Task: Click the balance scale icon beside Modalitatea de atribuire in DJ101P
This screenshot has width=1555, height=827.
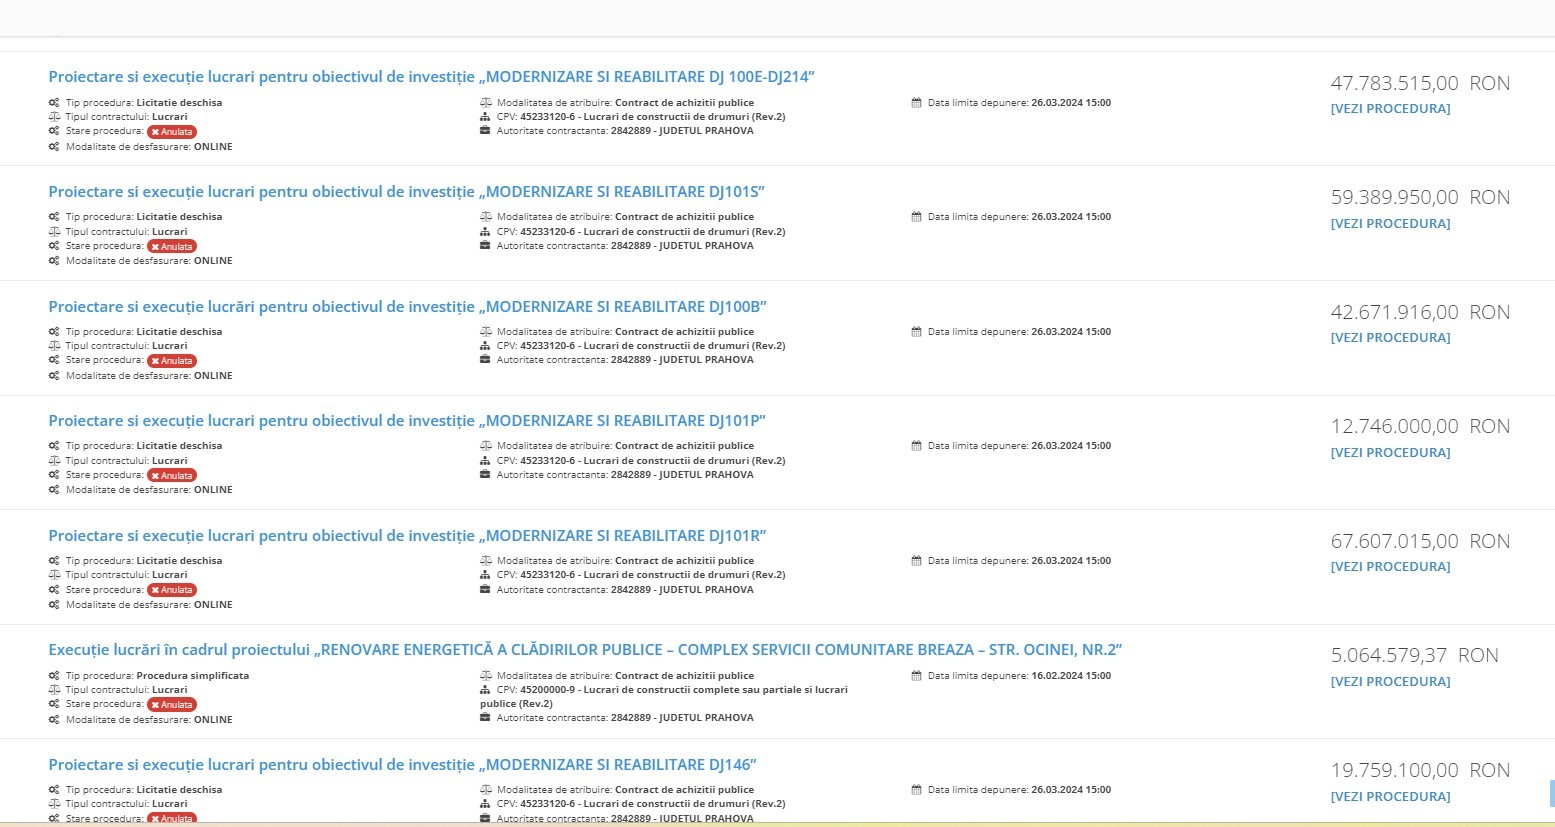Action: tap(485, 446)
